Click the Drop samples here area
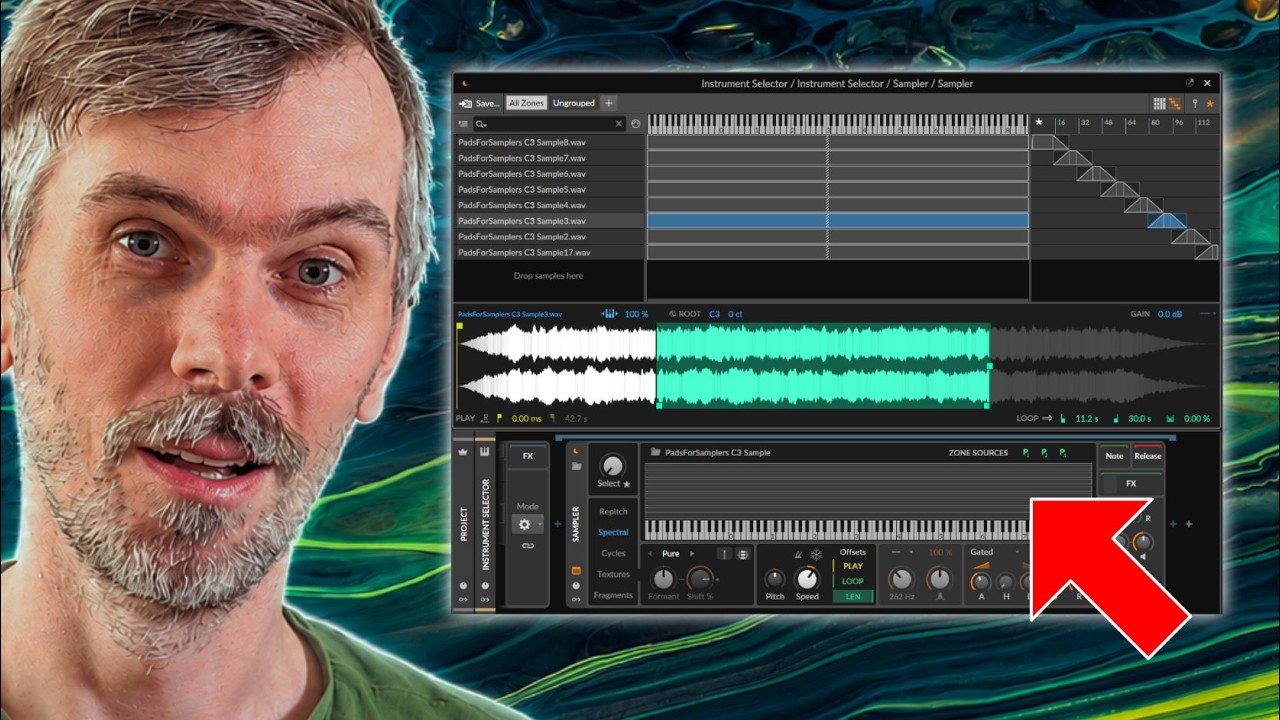 pos(548,276)
